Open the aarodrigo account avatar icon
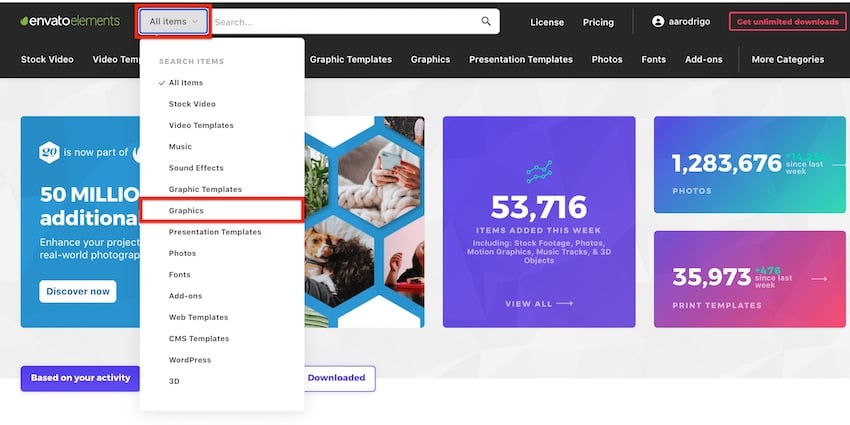The image size is (850, 425). (658, 22)
